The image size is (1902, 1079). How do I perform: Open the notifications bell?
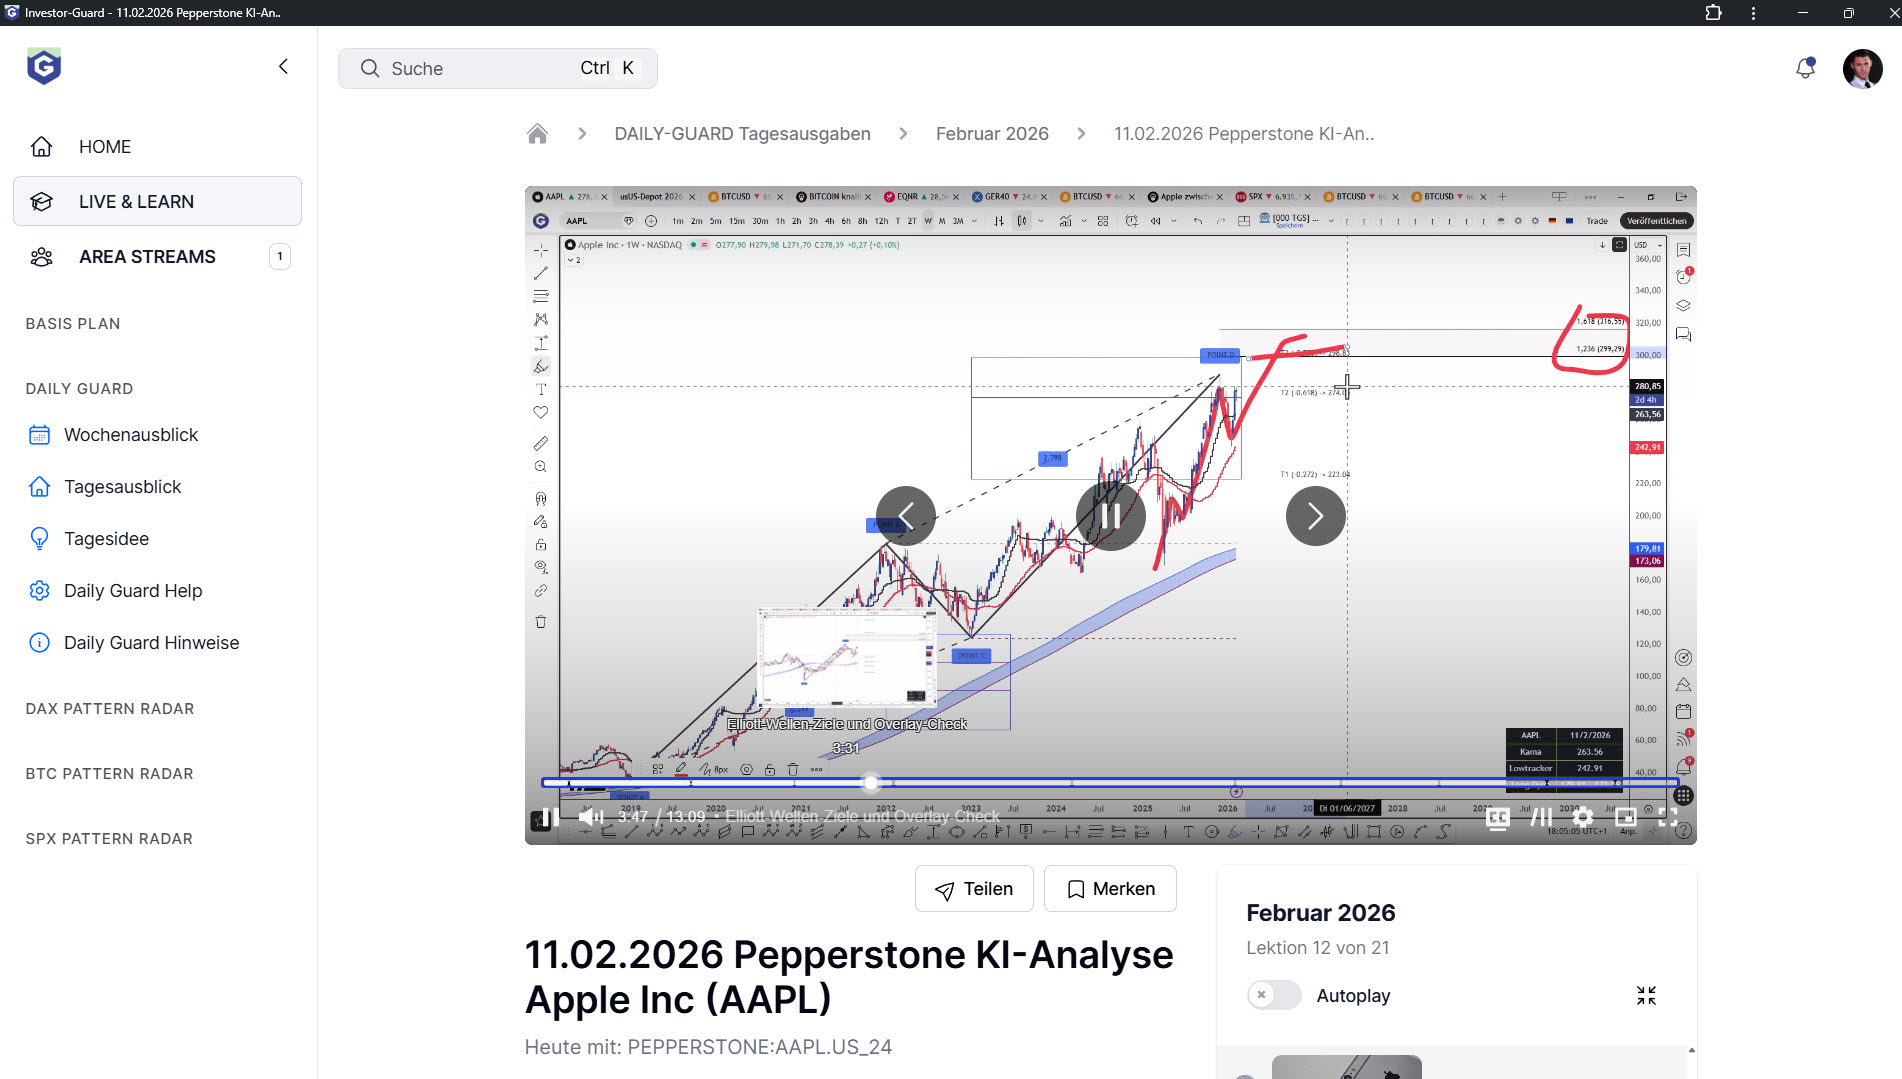[1805, 68]
